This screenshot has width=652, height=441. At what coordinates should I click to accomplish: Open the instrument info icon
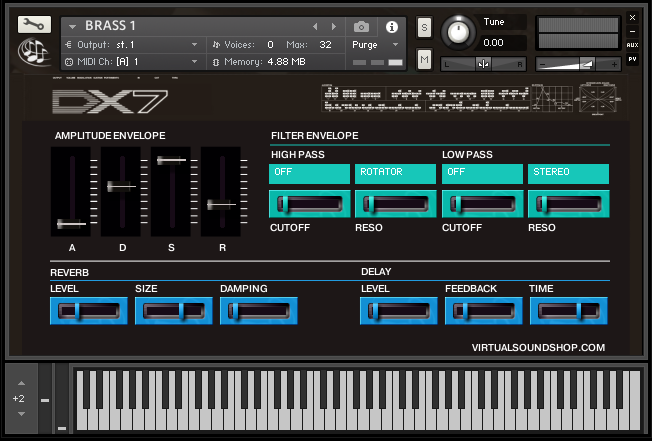pyautogui.click(x=391, y=26)
